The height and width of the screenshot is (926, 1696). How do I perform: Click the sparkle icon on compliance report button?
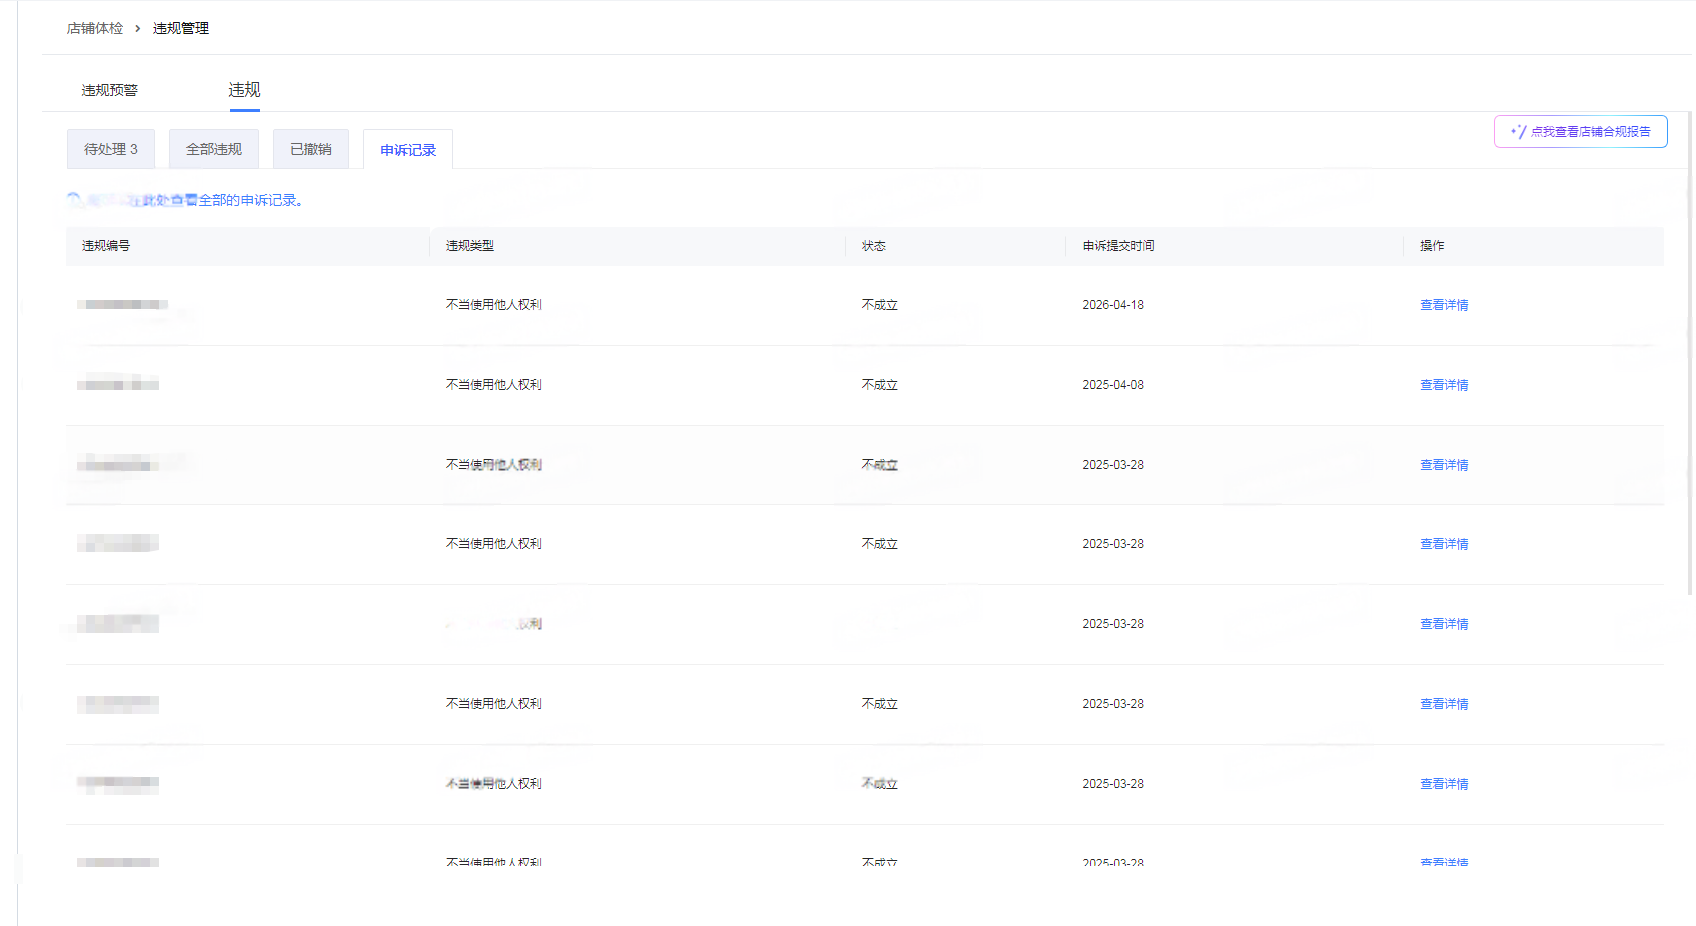tap(1518, 131)
